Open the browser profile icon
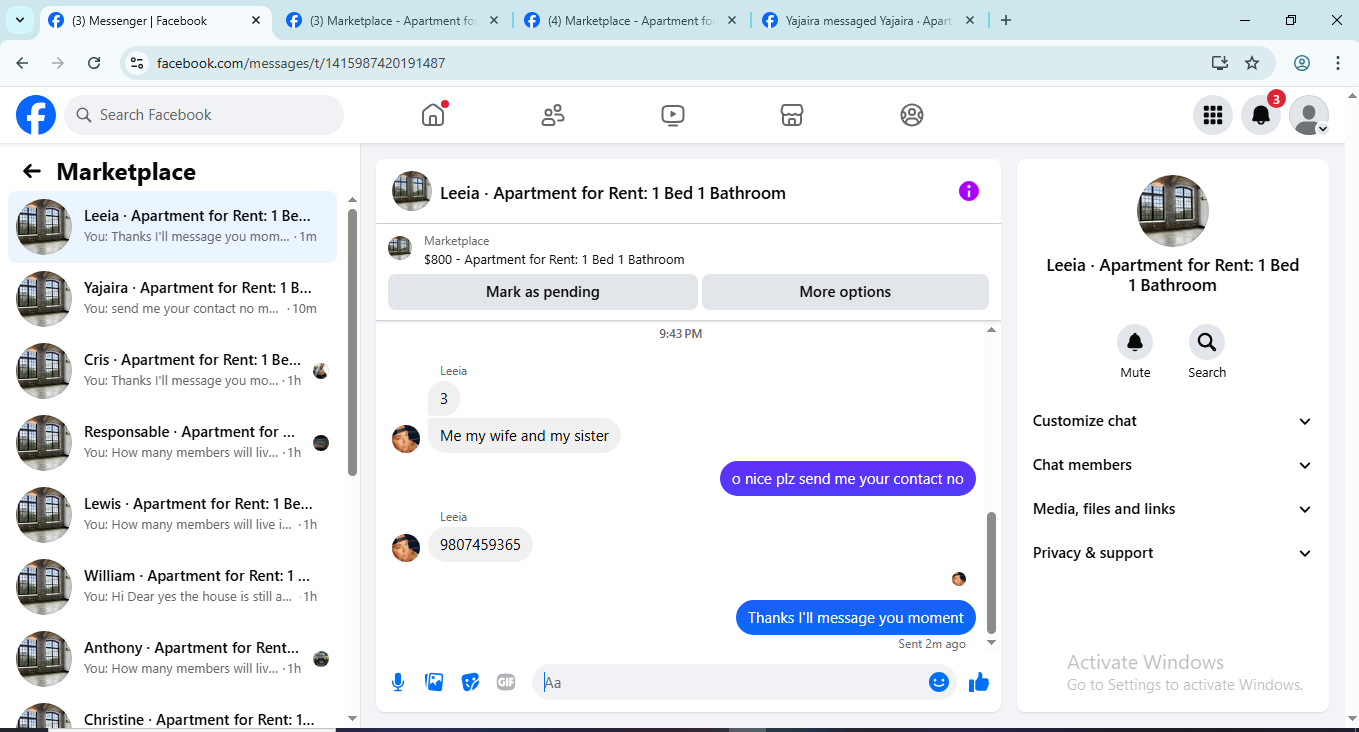Image resolution: width=1359 pixels, height=732 pixels. [1302, 63]
